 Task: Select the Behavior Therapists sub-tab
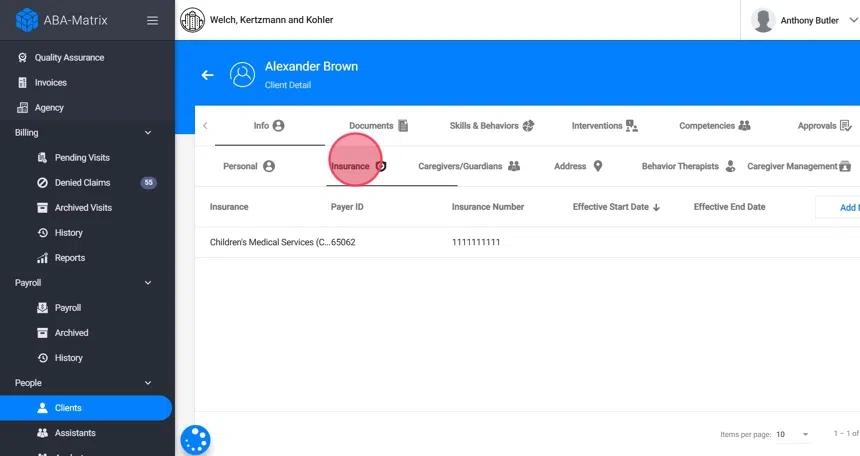689,166
